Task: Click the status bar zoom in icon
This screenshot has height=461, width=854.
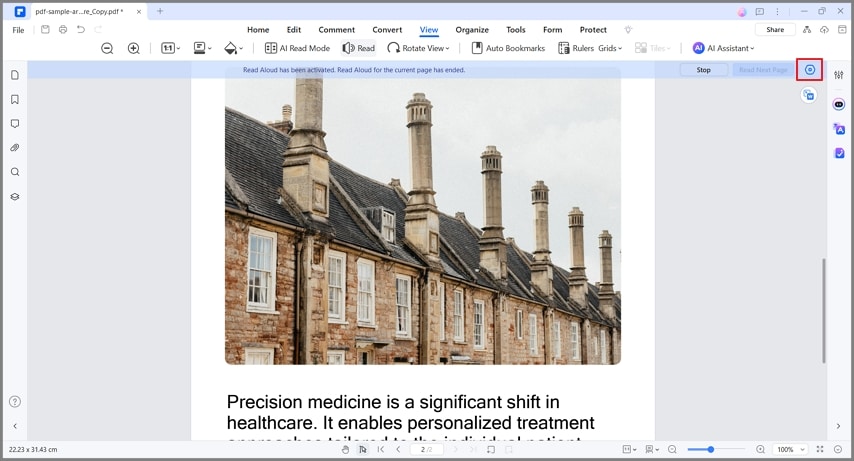Action: point(760,450)
